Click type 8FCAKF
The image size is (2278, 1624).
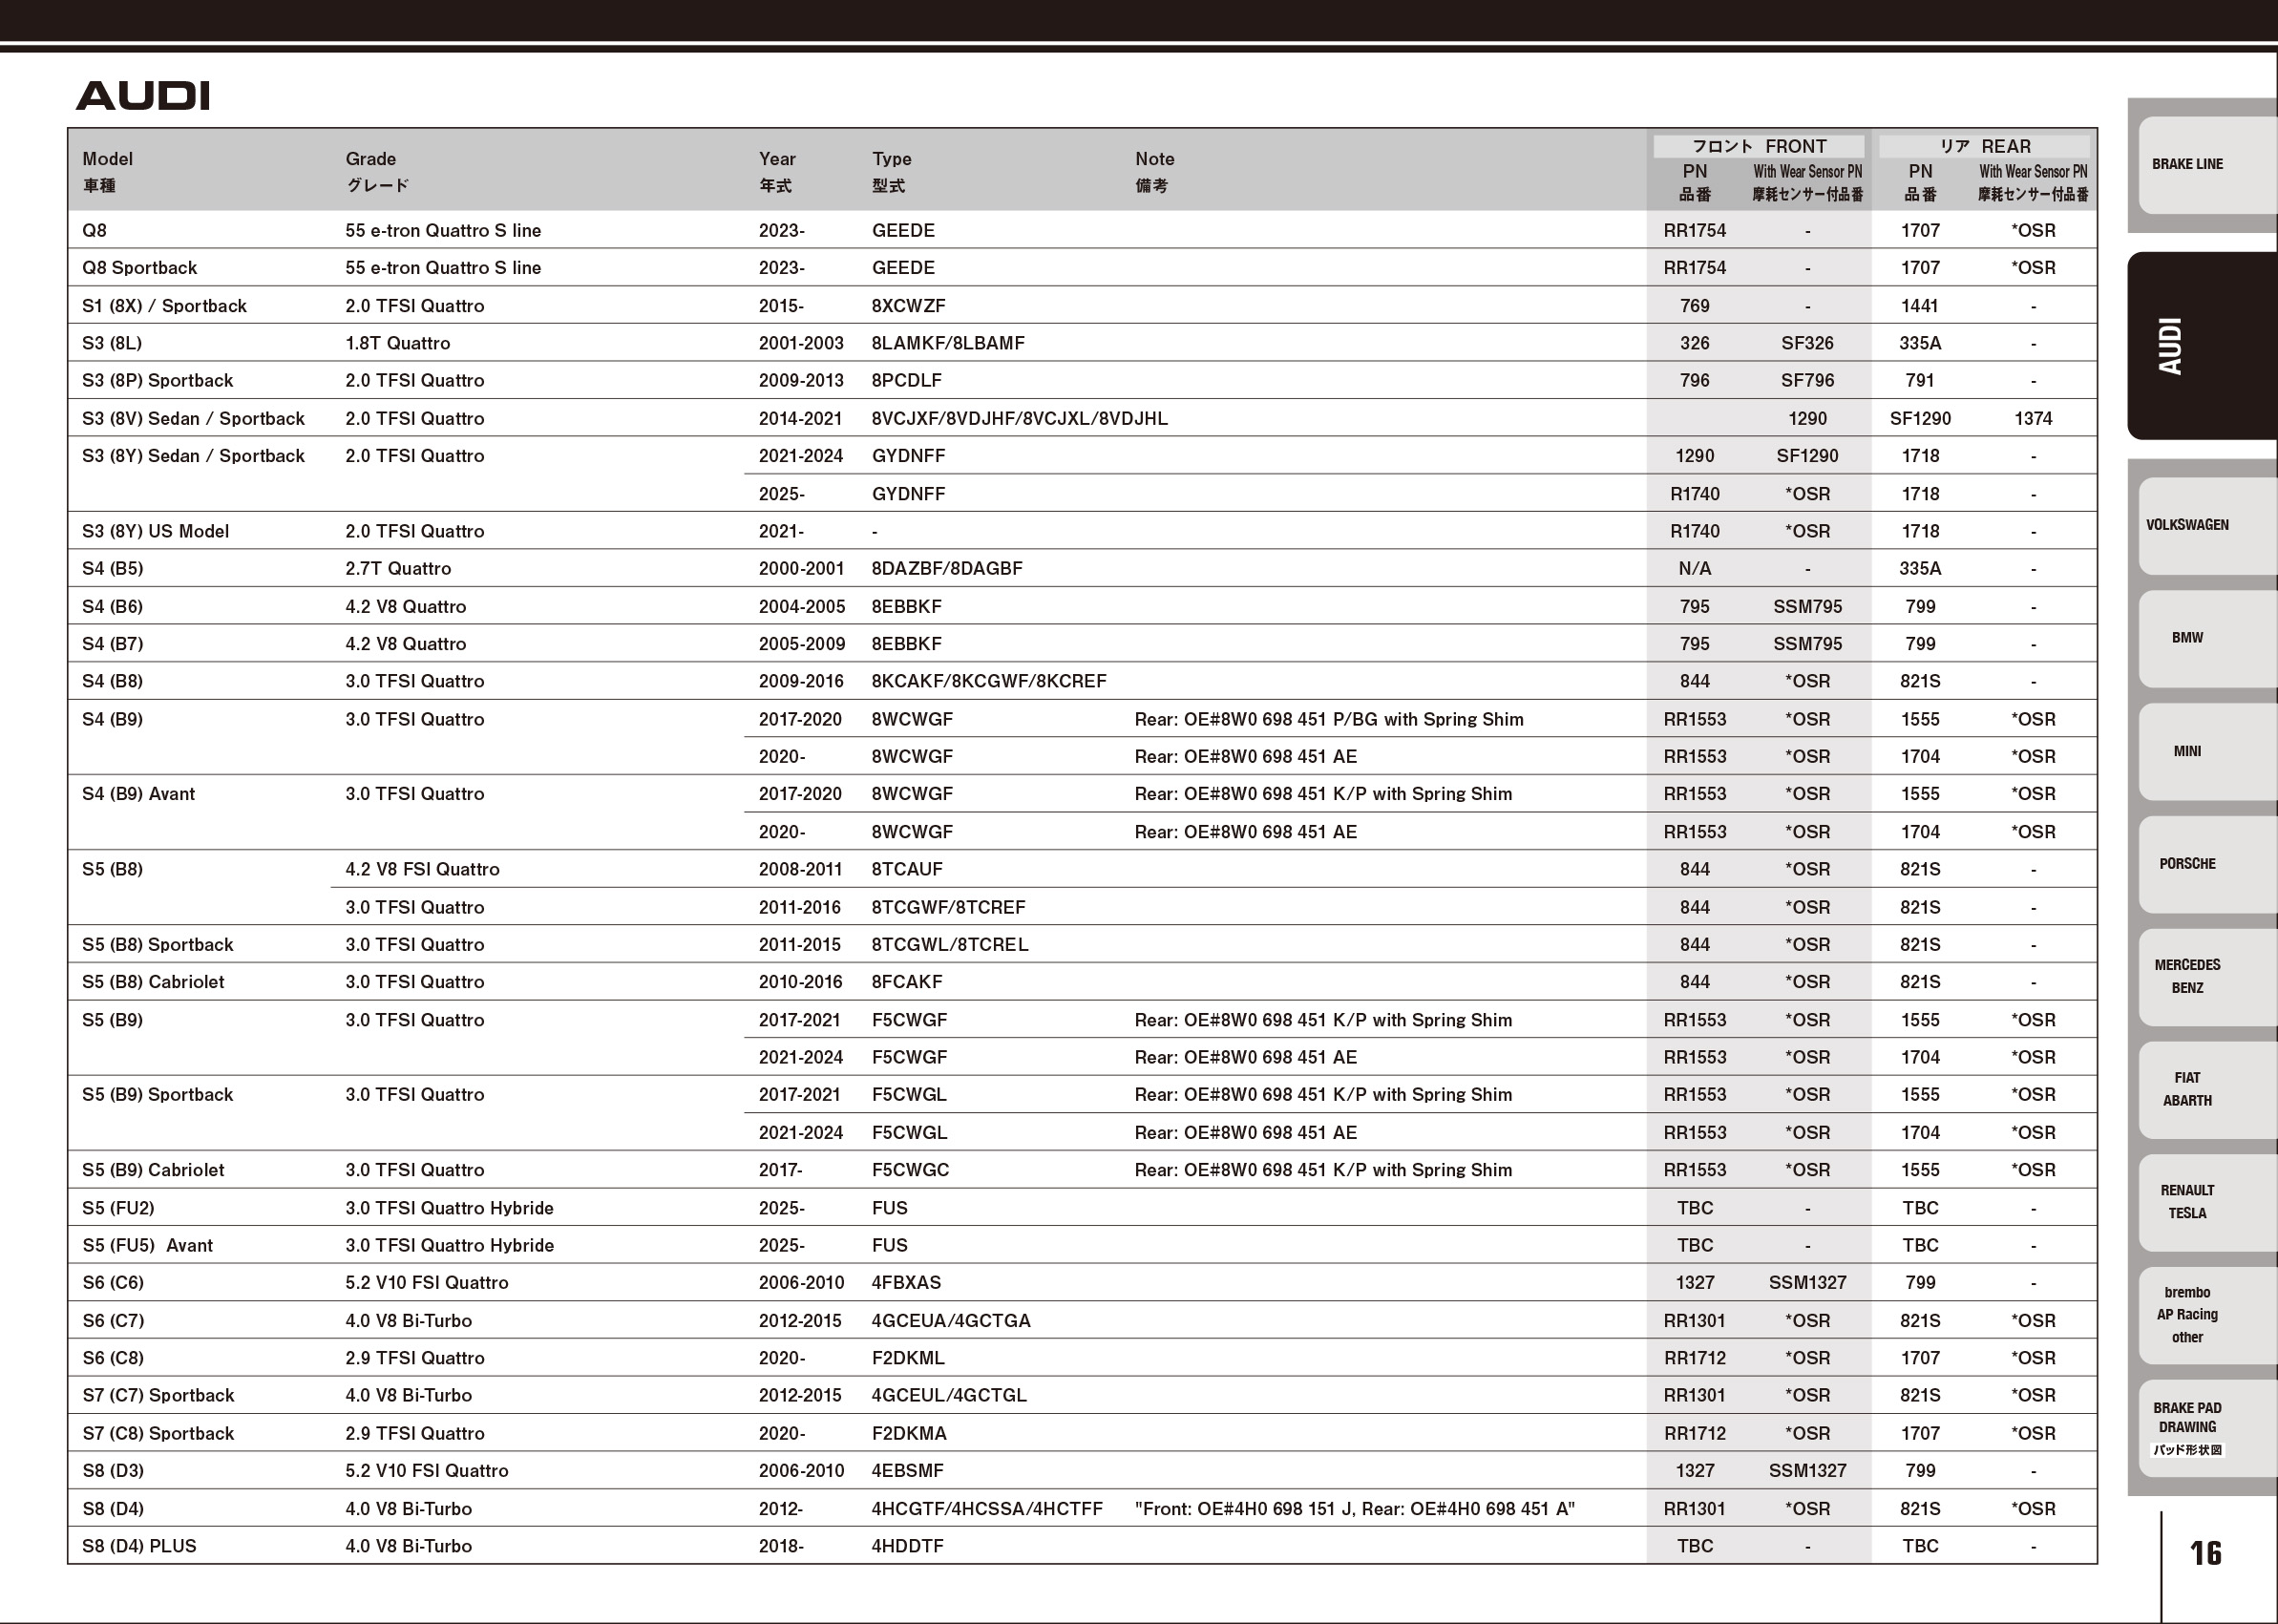coord(907,982)
